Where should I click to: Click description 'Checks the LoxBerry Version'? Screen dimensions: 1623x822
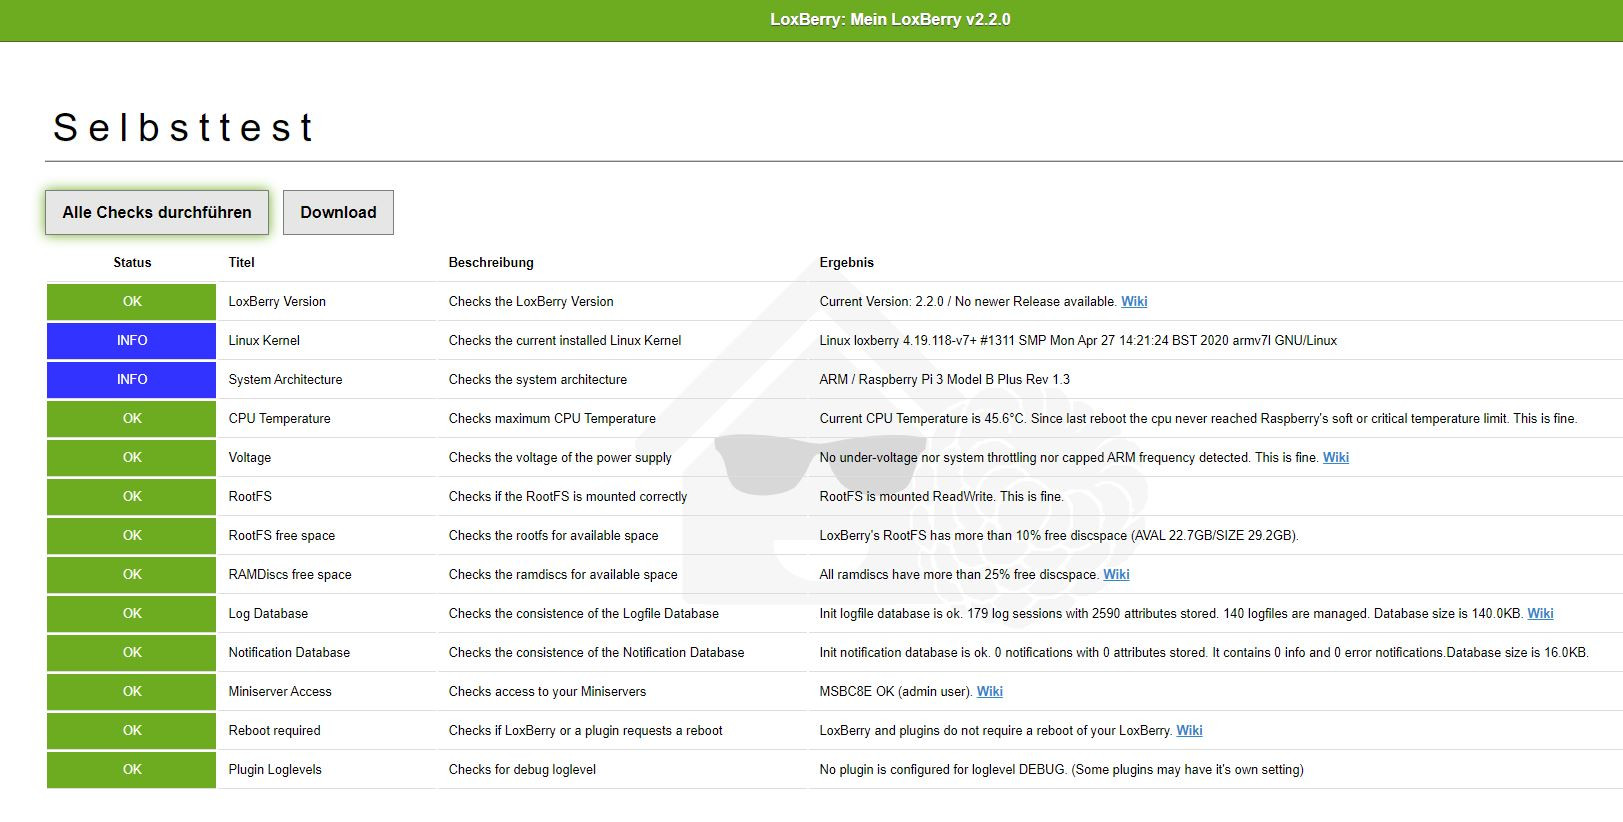[531, 301]
